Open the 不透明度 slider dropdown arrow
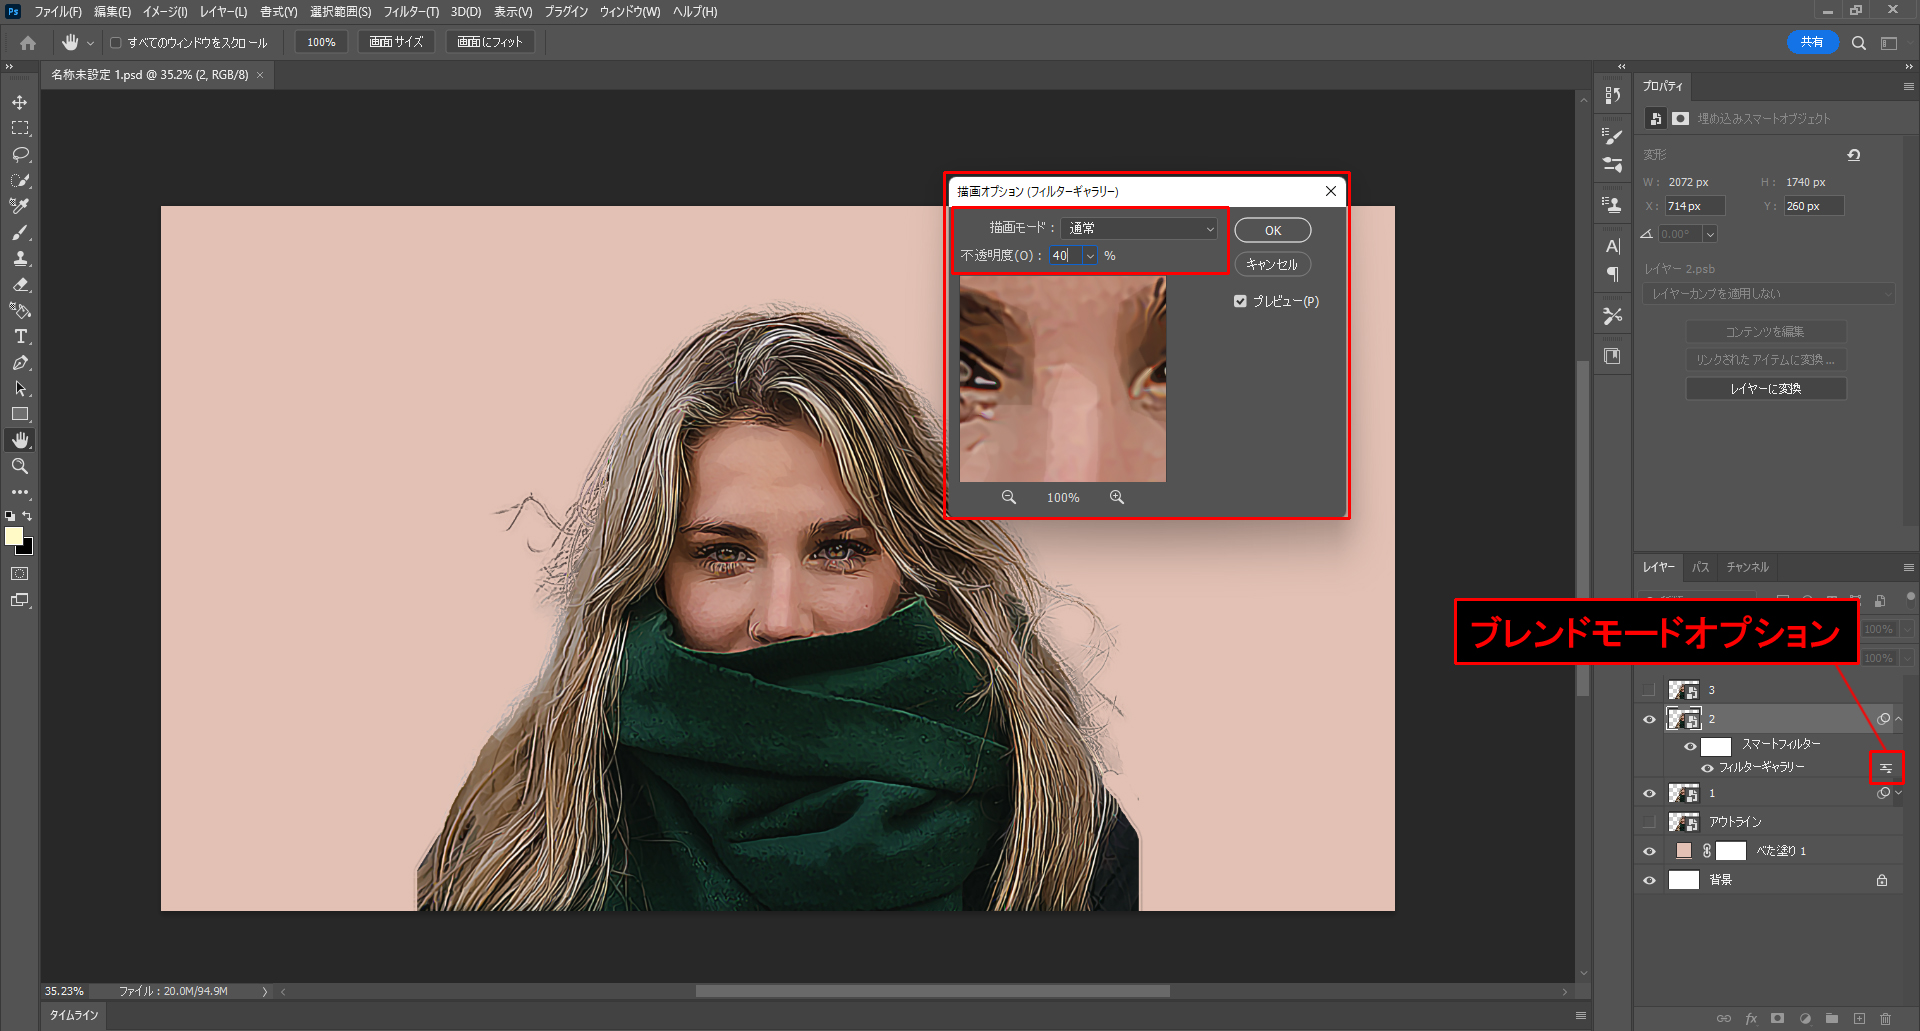This screenshot has height=1031, width=1920. coord(1090,256)
